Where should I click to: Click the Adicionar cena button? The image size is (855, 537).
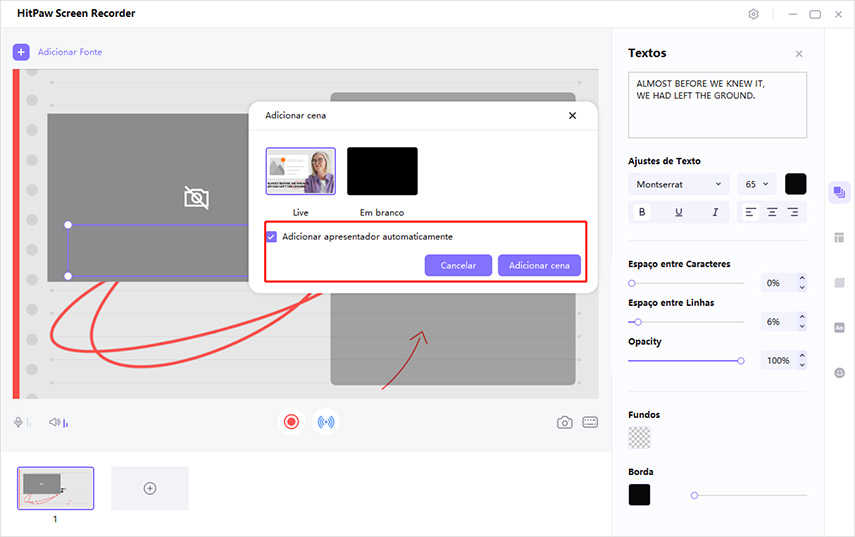pos(539,266)
